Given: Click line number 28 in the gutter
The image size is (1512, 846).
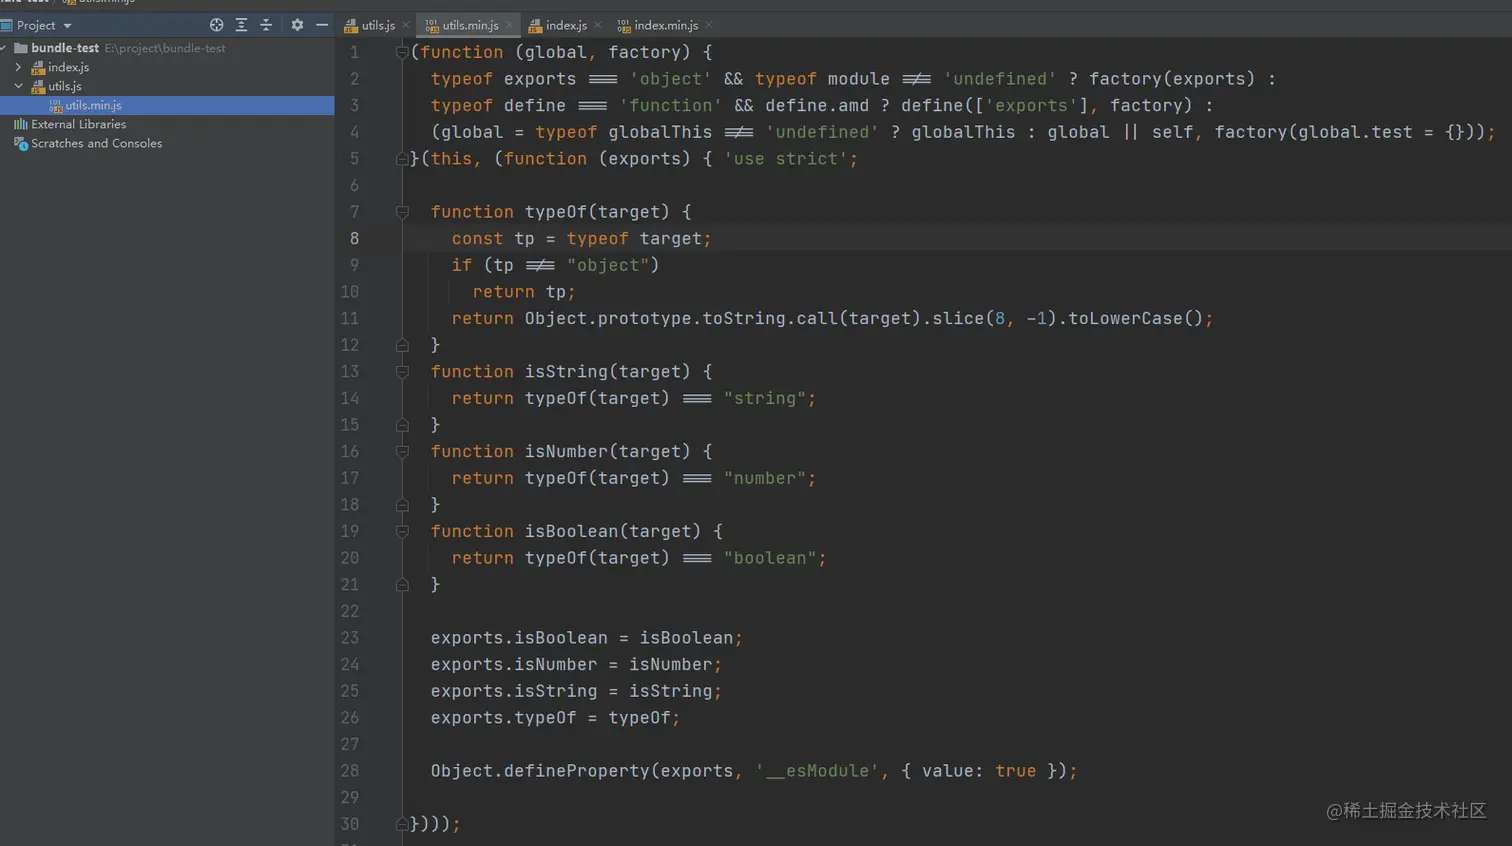Looking at the screenshot, I should coord(350,771).
